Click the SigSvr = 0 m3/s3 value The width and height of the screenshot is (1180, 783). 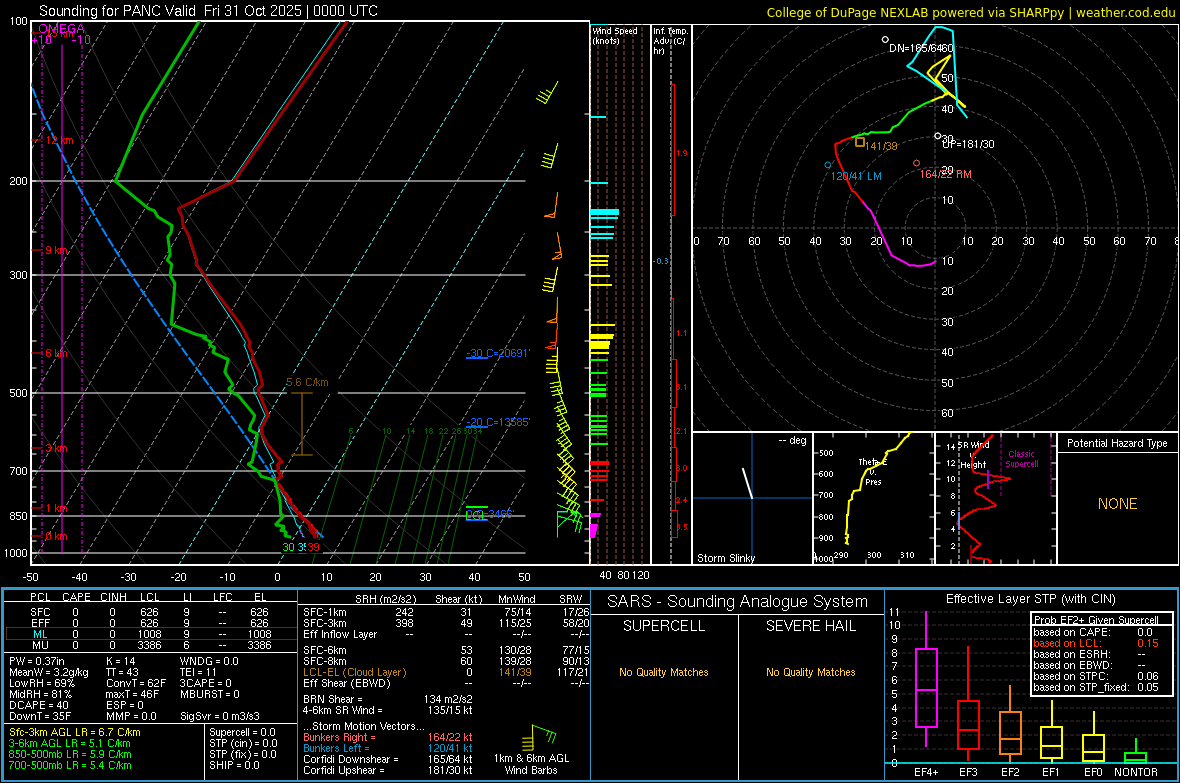[220, 716]
